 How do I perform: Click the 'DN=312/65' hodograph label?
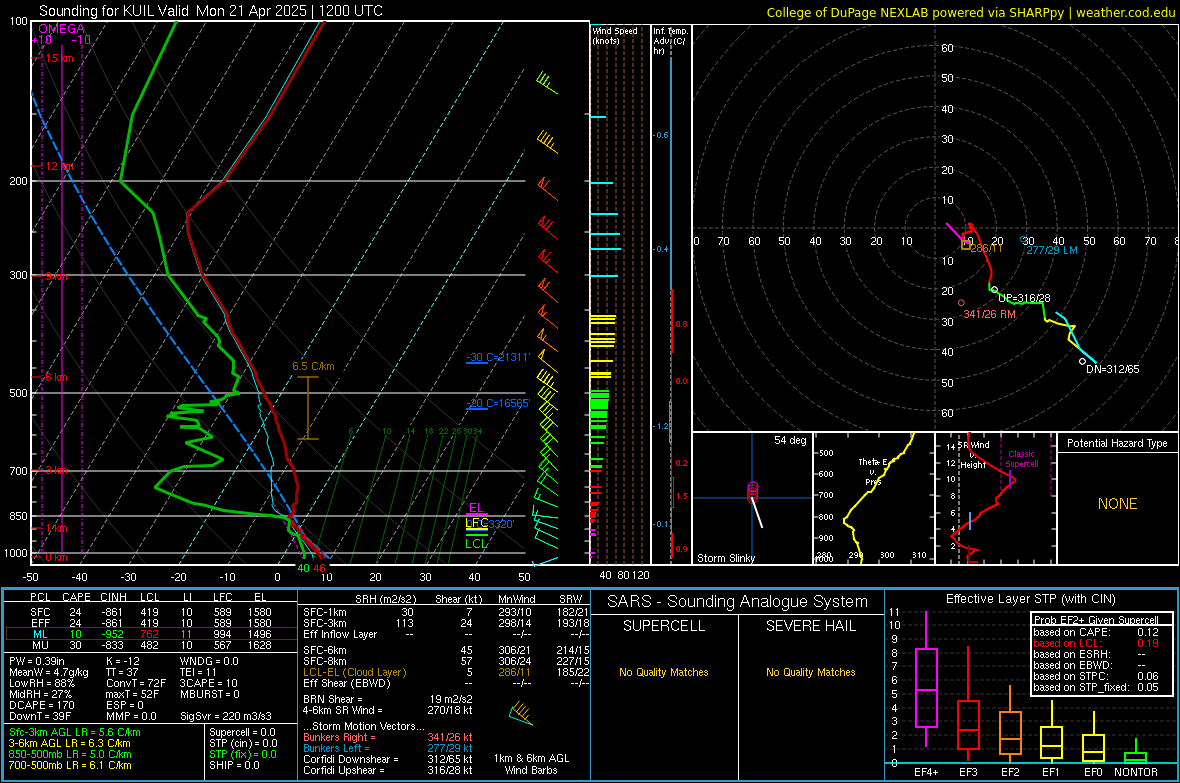[x=1112, y=369]
